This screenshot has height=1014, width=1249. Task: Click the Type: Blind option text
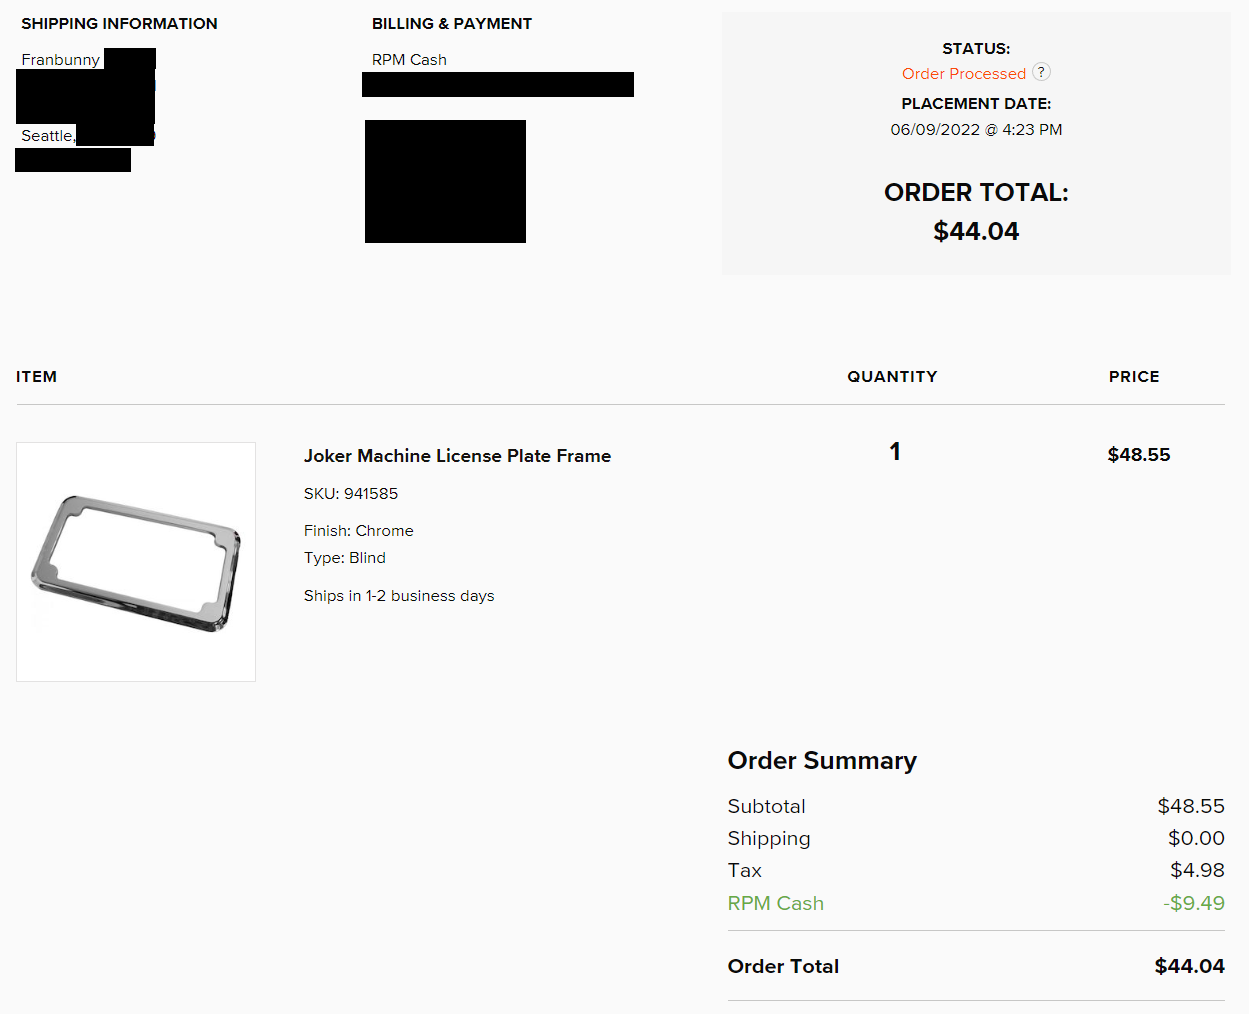point(344,558)
